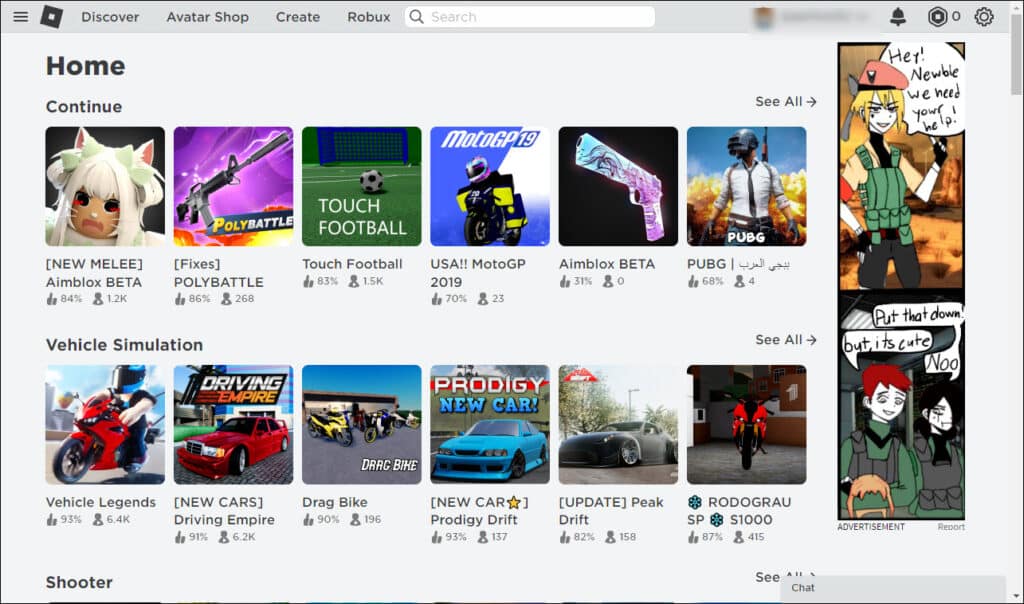The height and width of the screenshot is (604, 1024).
Task: Open the RODOGRAU SP S1000 thumbnail
Action: coord(746,424)
